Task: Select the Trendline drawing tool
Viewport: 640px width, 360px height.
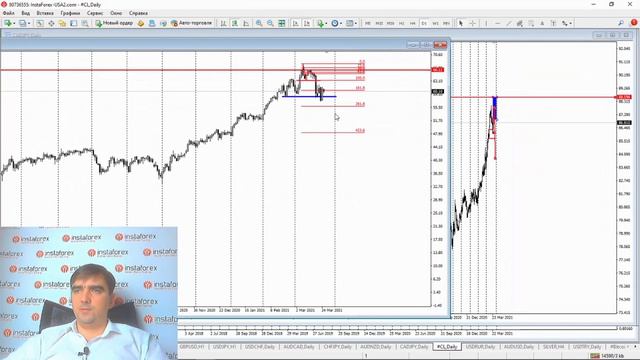Action: (x=509, y=23)
